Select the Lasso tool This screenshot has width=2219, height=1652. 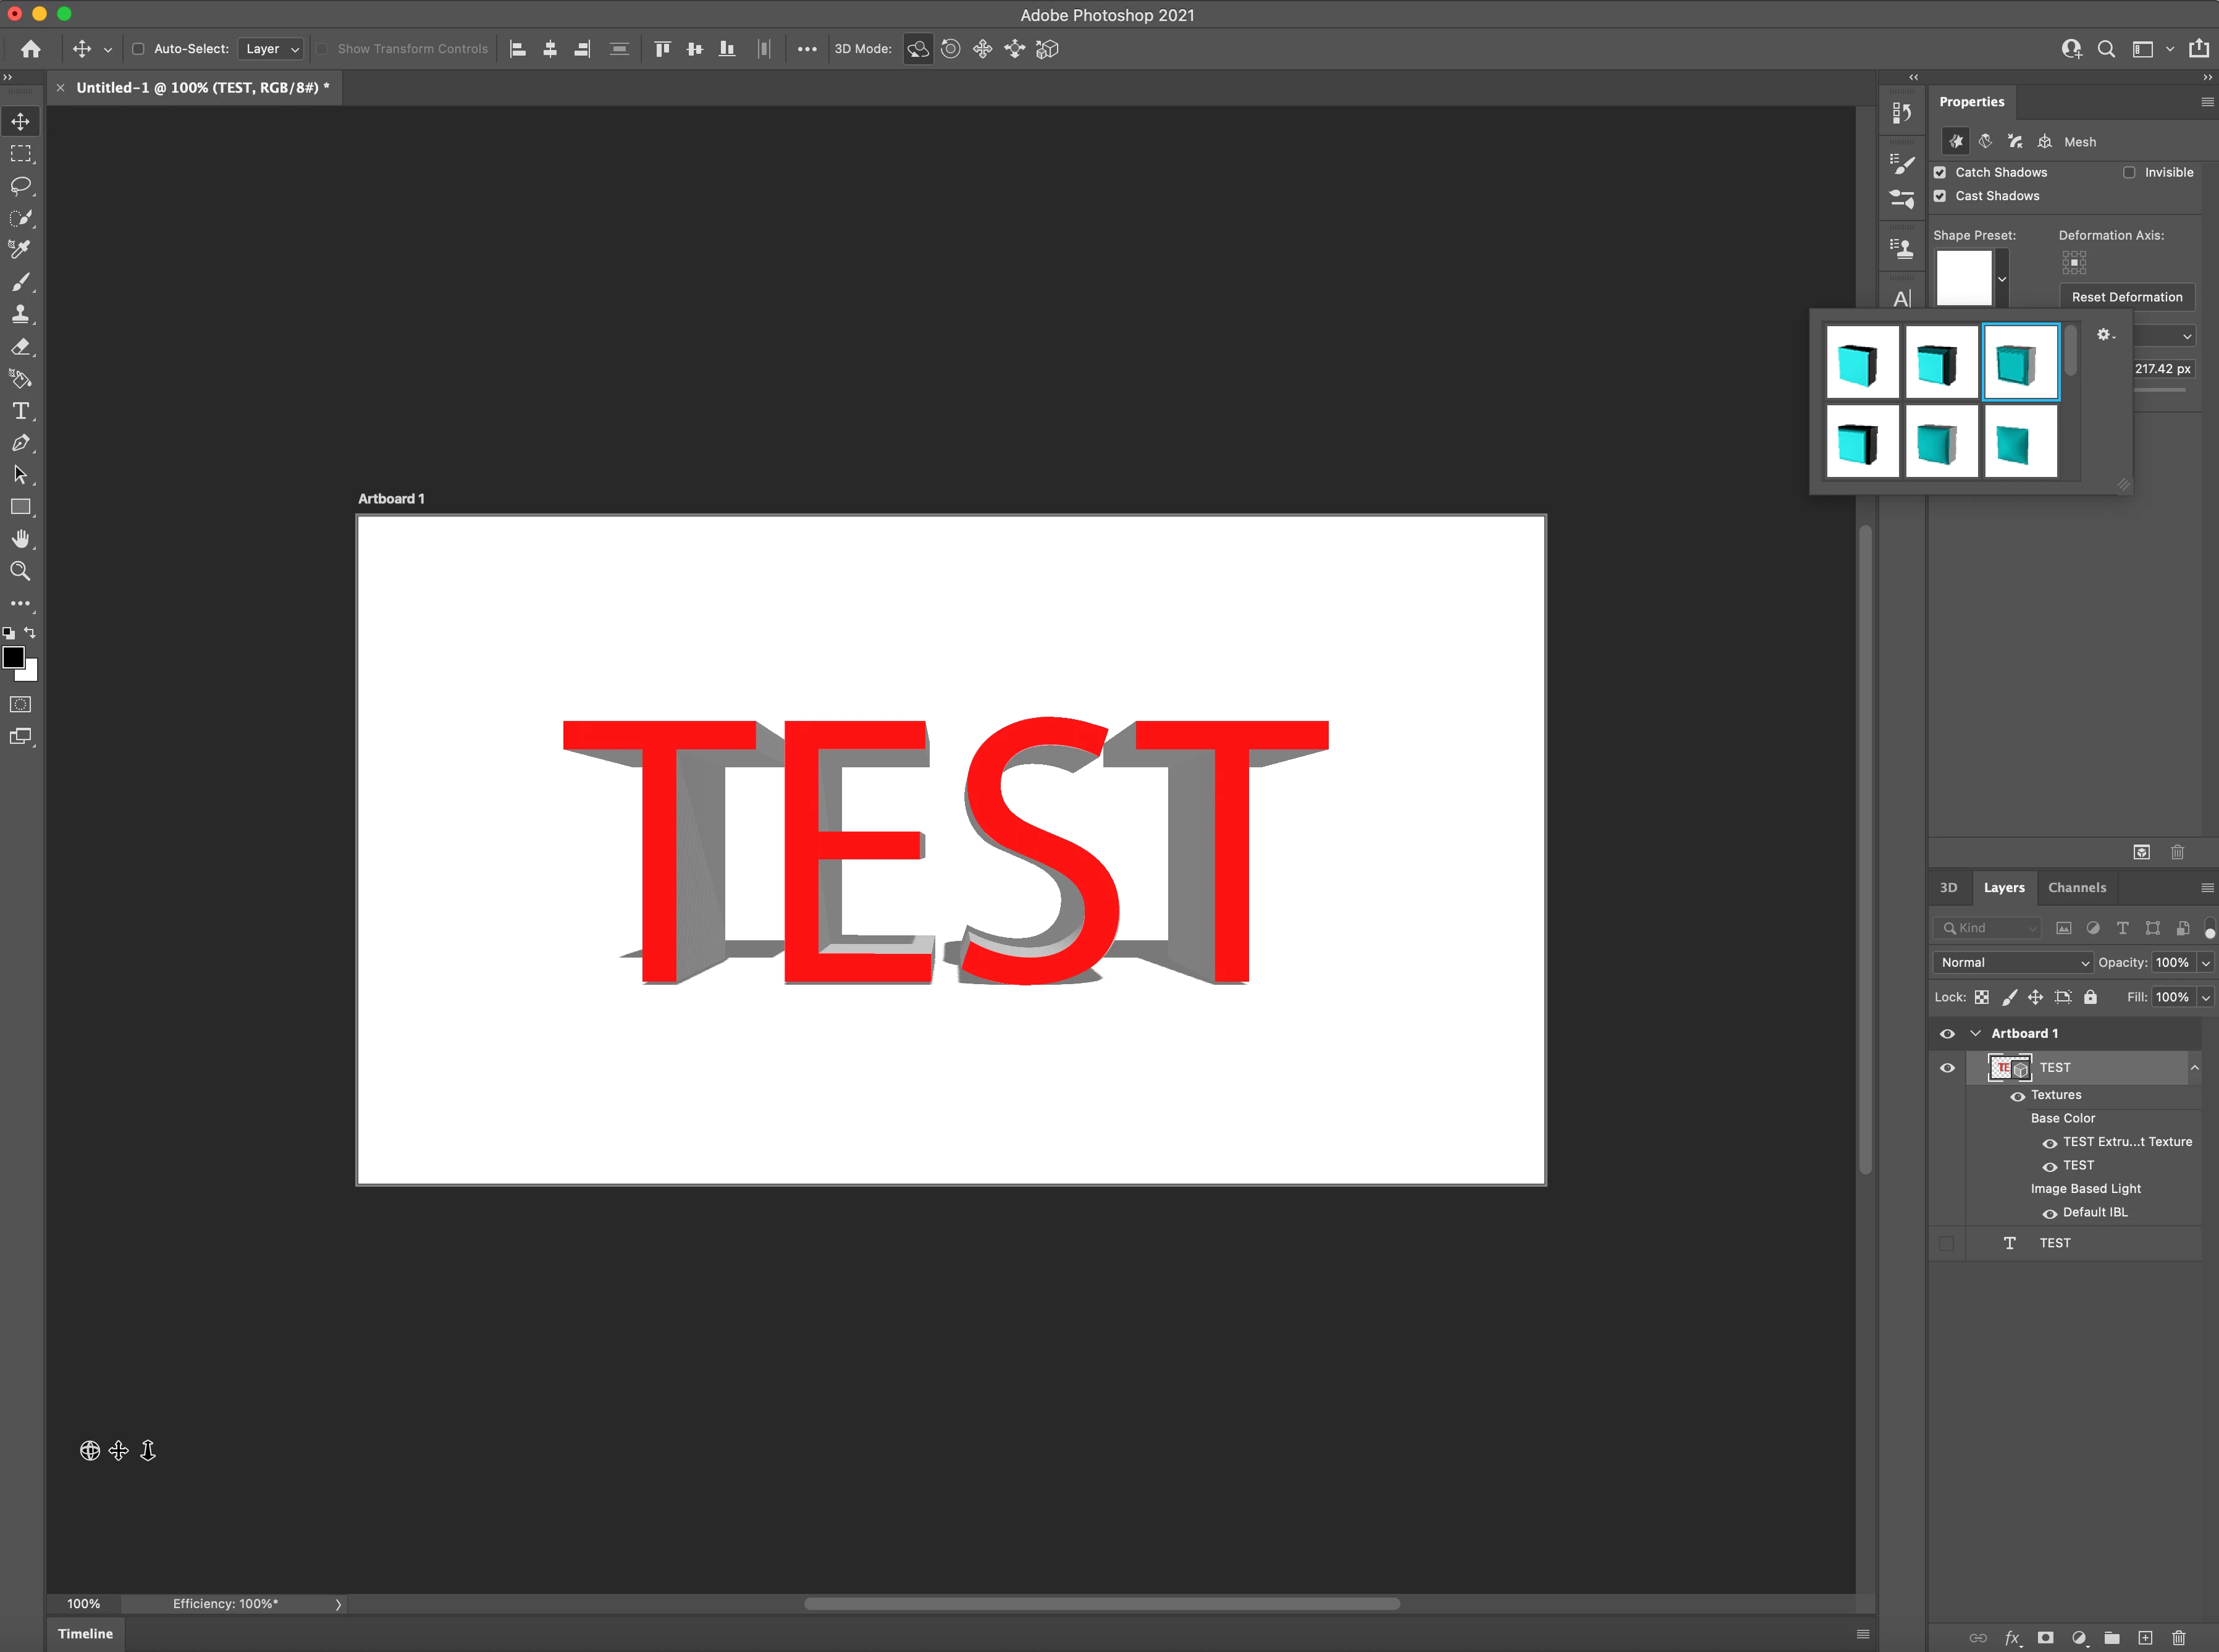(20, 186)
